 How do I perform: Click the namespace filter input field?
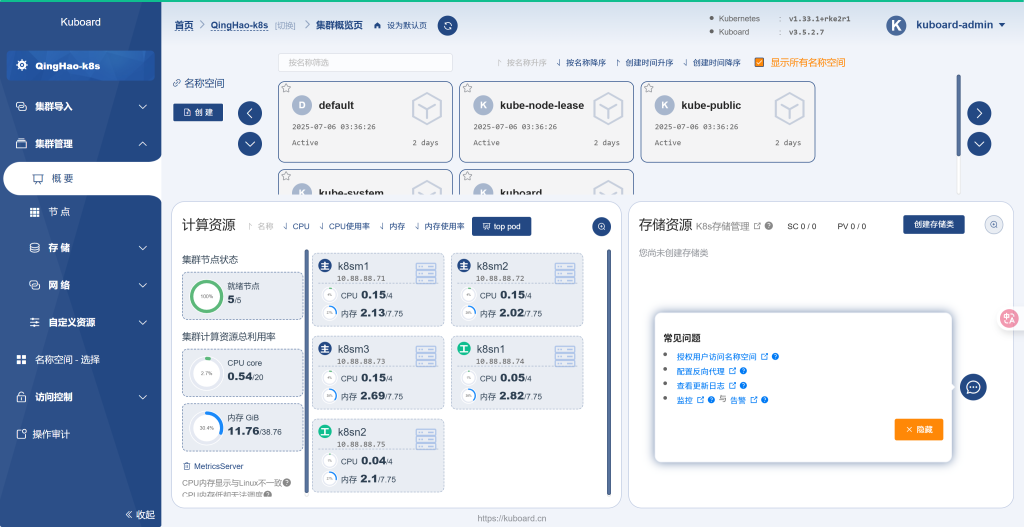click(x=365, y=62)
